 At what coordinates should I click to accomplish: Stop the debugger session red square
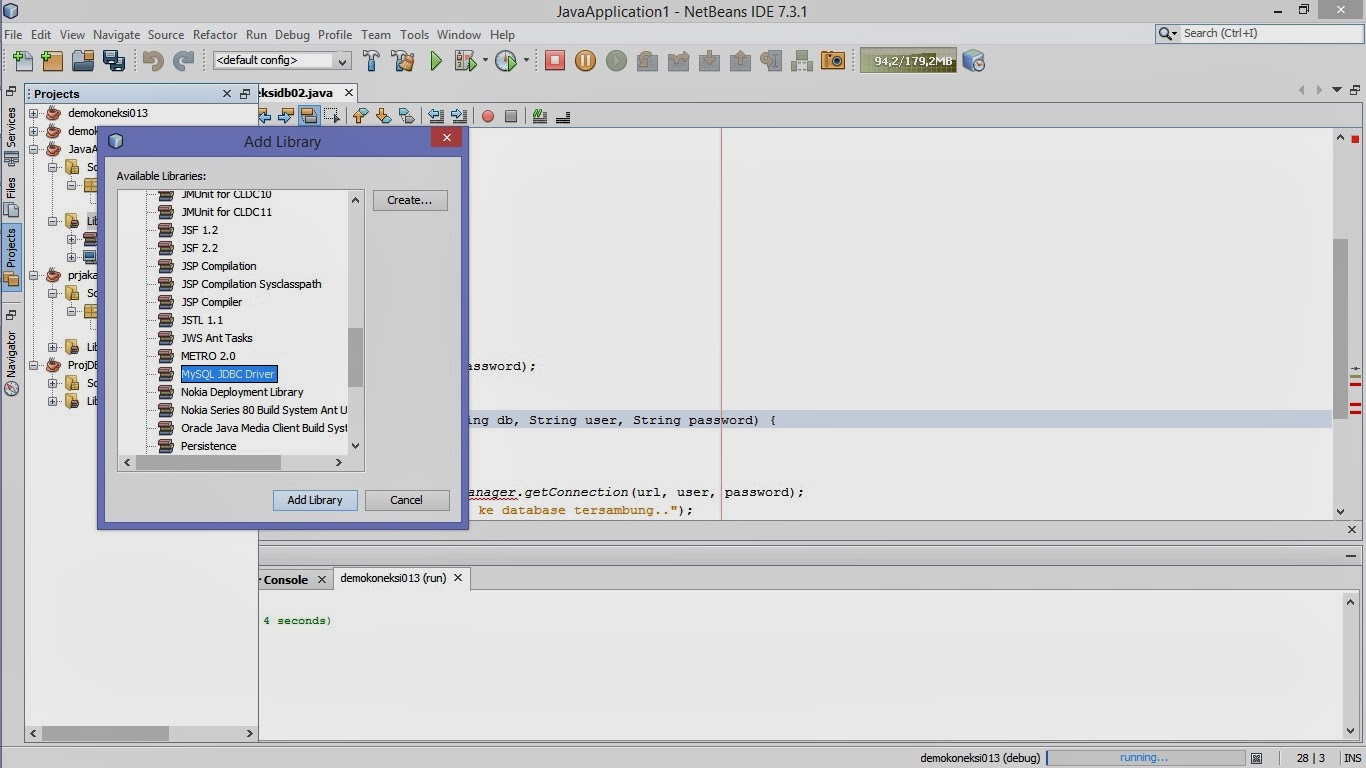[555, 61]
